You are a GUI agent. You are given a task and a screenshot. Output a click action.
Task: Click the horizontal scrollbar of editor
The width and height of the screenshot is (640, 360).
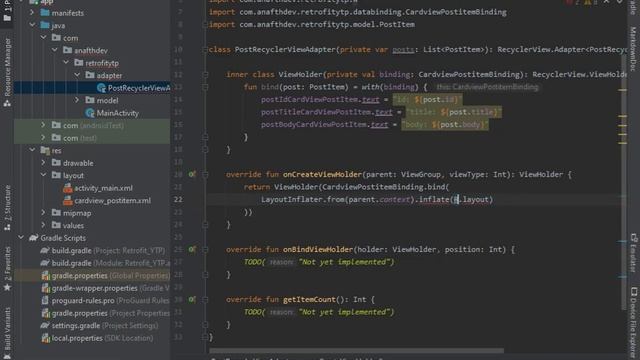[x=356, y=351]
